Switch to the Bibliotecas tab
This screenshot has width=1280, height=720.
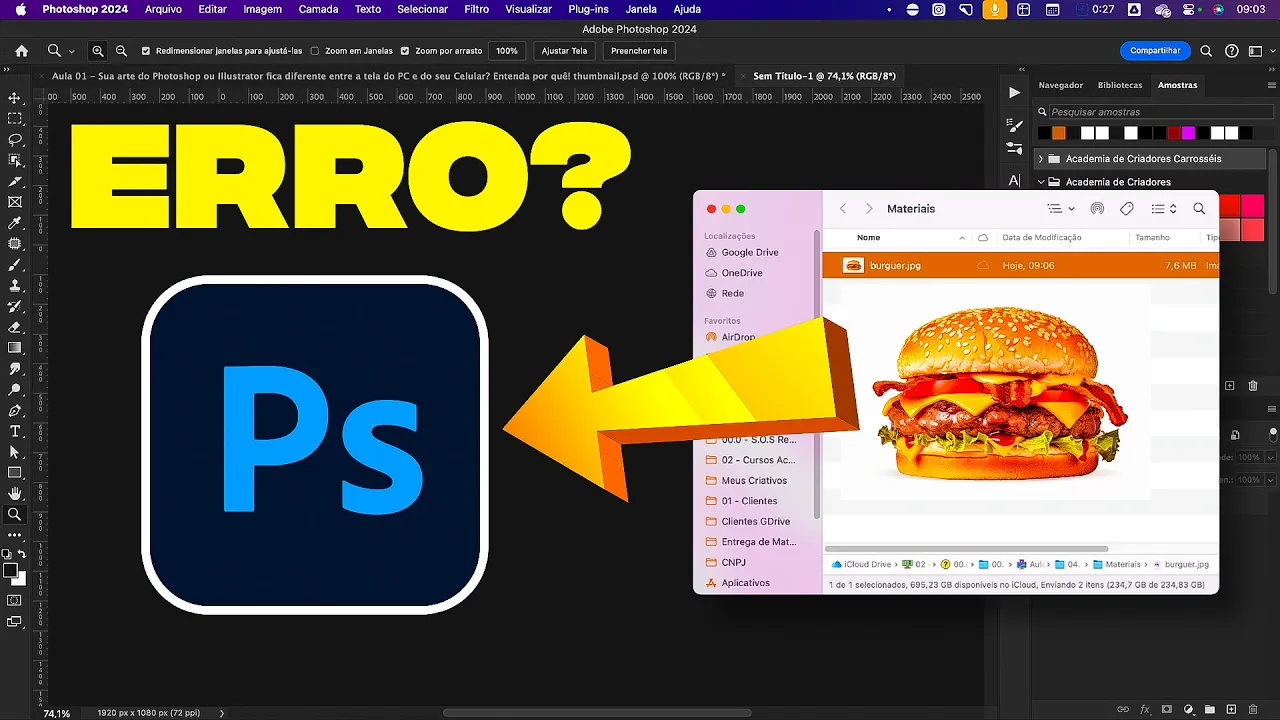[1120, 85]
